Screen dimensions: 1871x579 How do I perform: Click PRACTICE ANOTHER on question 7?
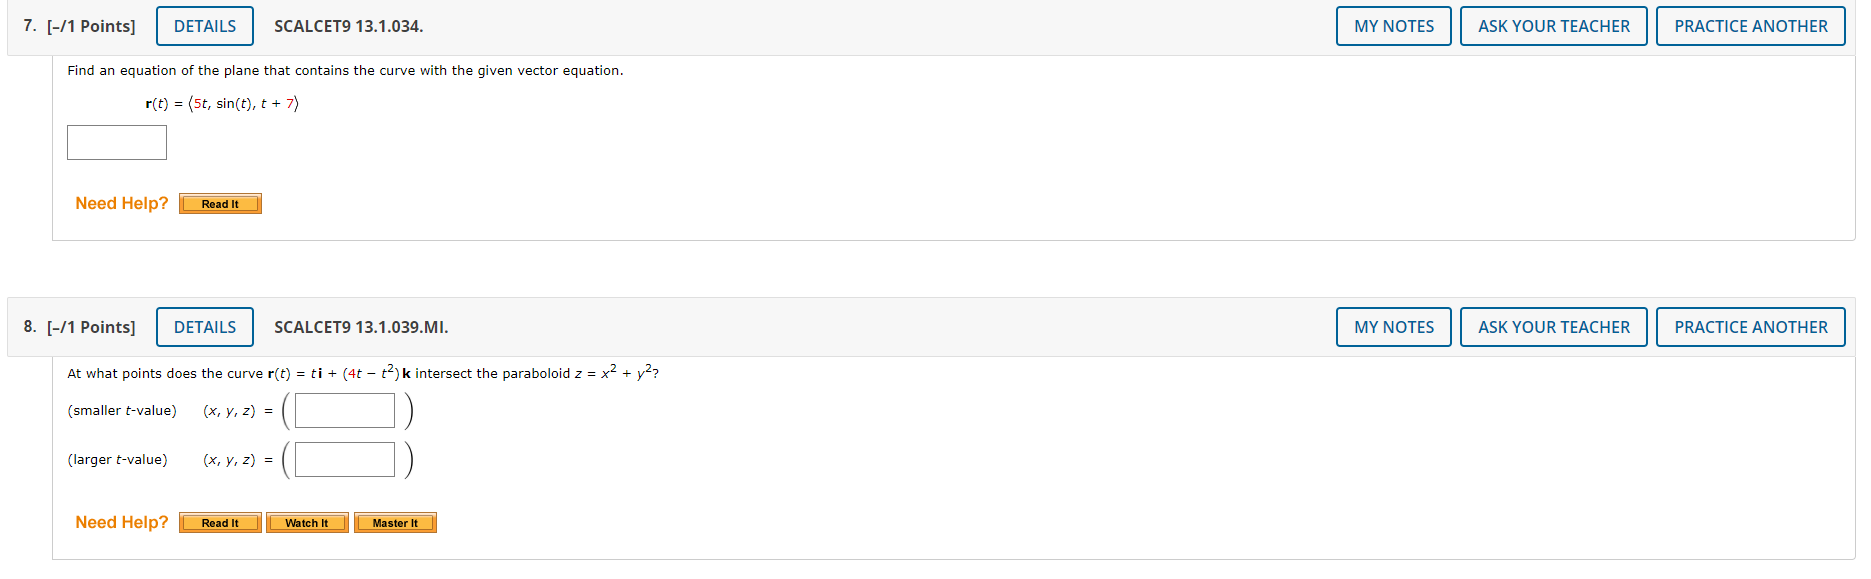click(1751, 26)
